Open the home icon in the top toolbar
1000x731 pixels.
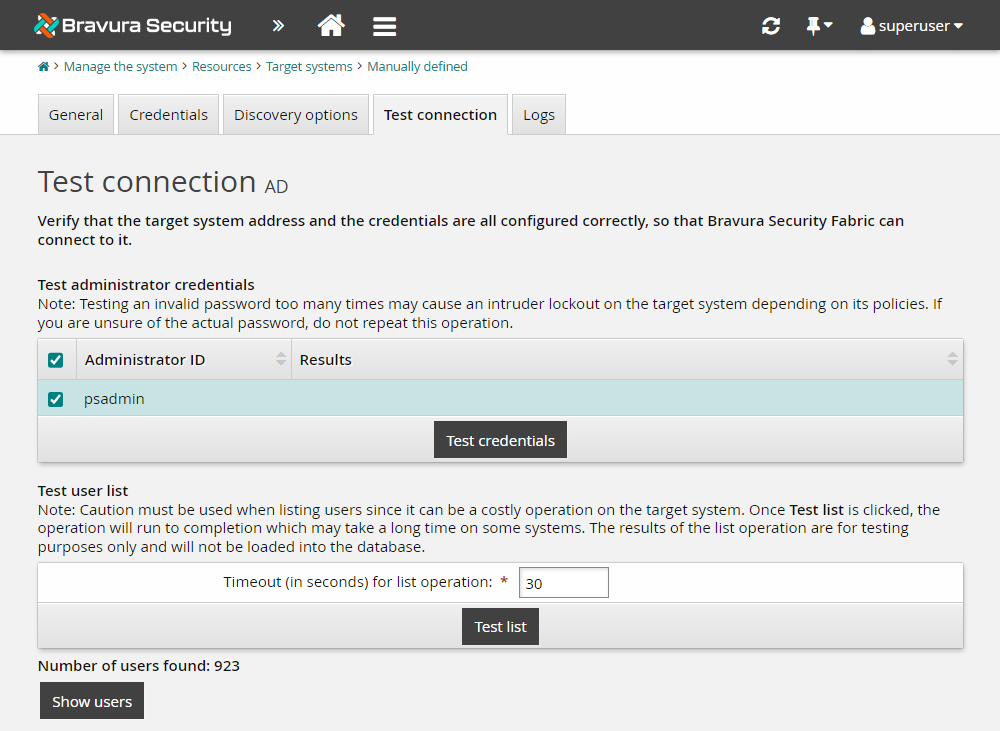pos(331,25)
